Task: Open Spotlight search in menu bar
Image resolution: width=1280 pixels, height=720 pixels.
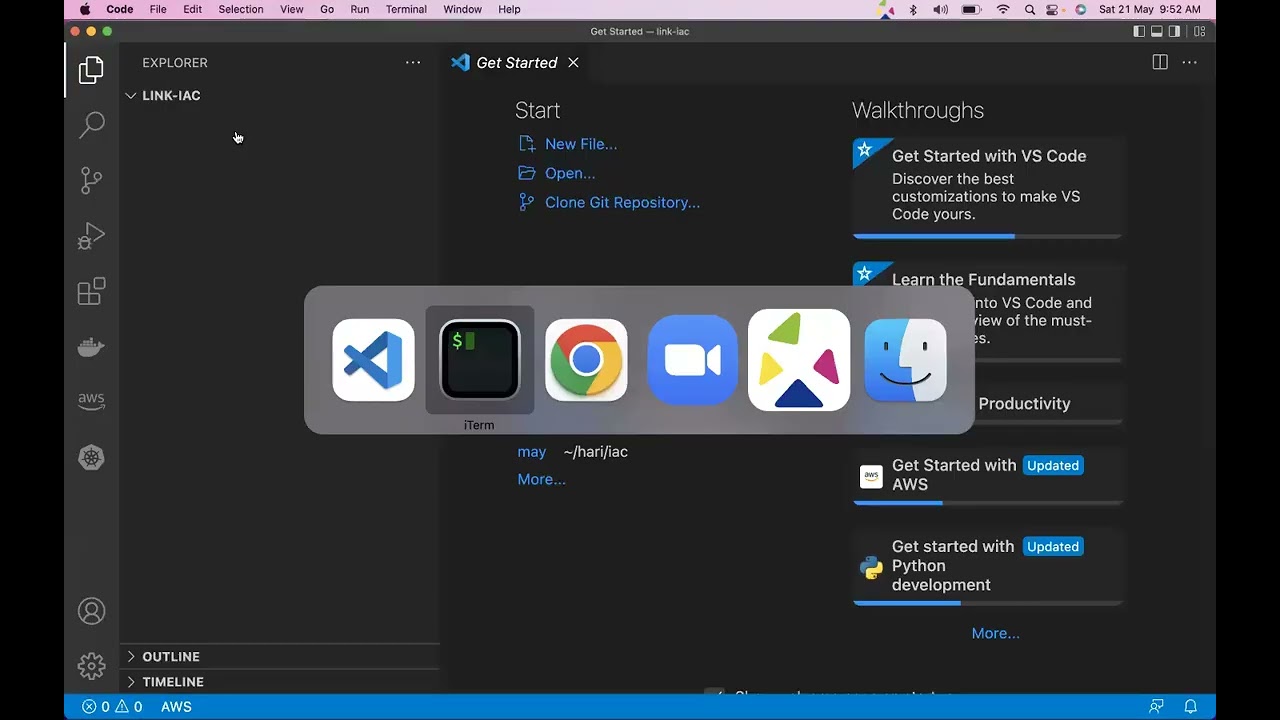Action: click(1030, 9)
